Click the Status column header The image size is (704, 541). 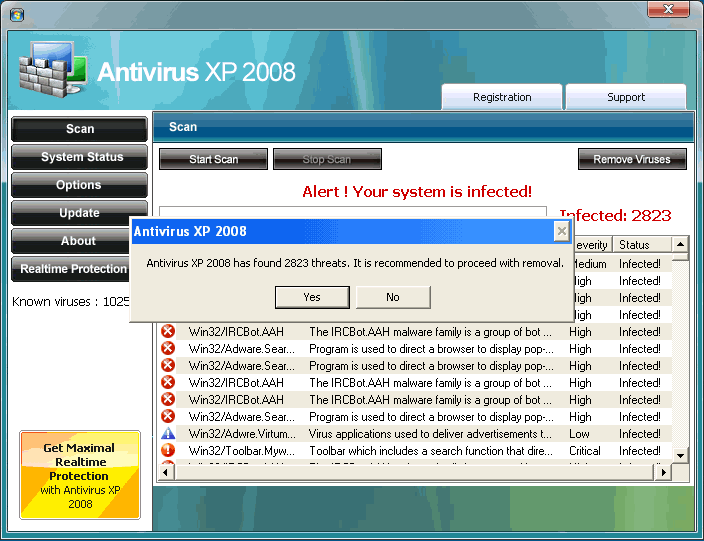coord(642,245)
